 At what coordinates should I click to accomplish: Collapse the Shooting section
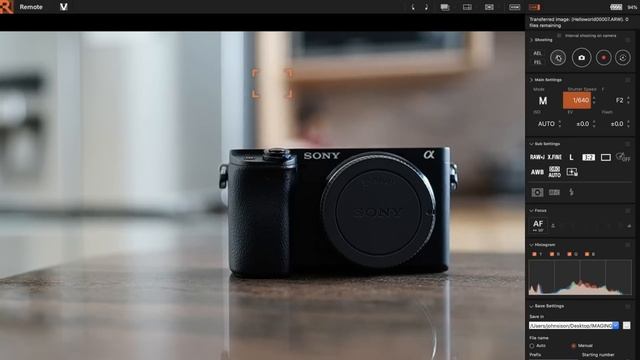click(x=531, y=40)
